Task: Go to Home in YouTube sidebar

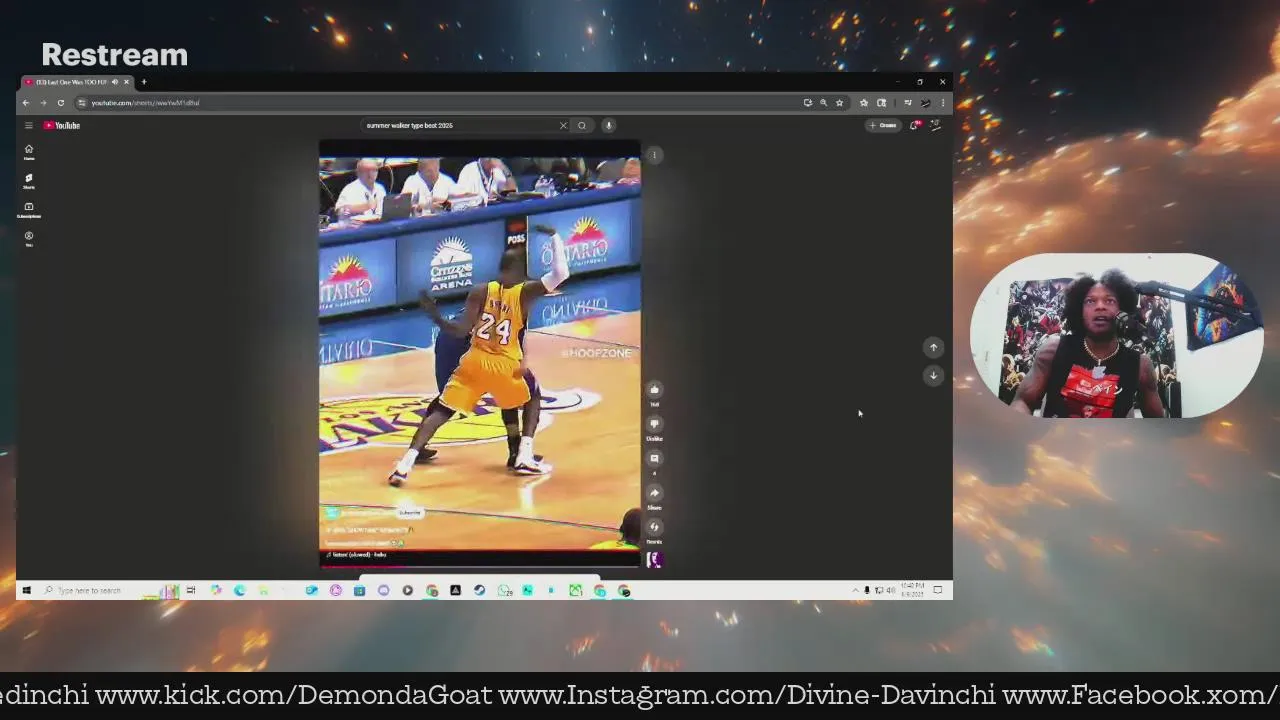Action: tap(29, 152)
